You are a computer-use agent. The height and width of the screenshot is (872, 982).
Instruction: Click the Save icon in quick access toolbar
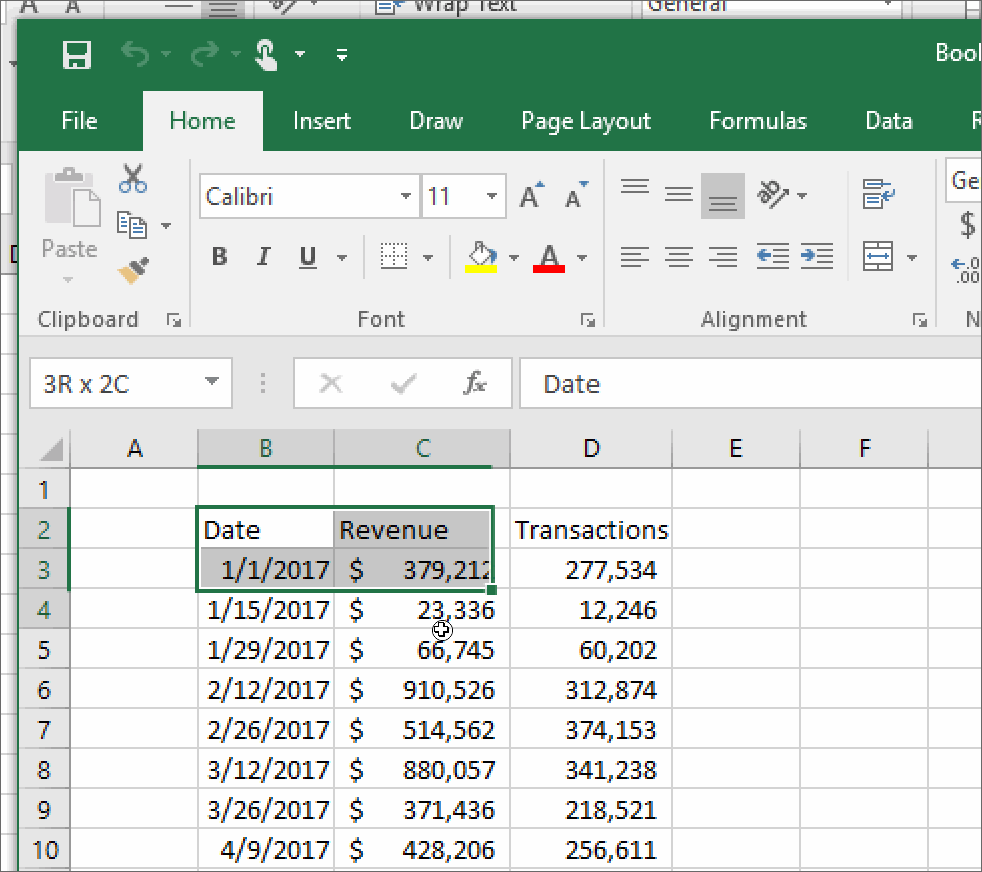point(77,54)
